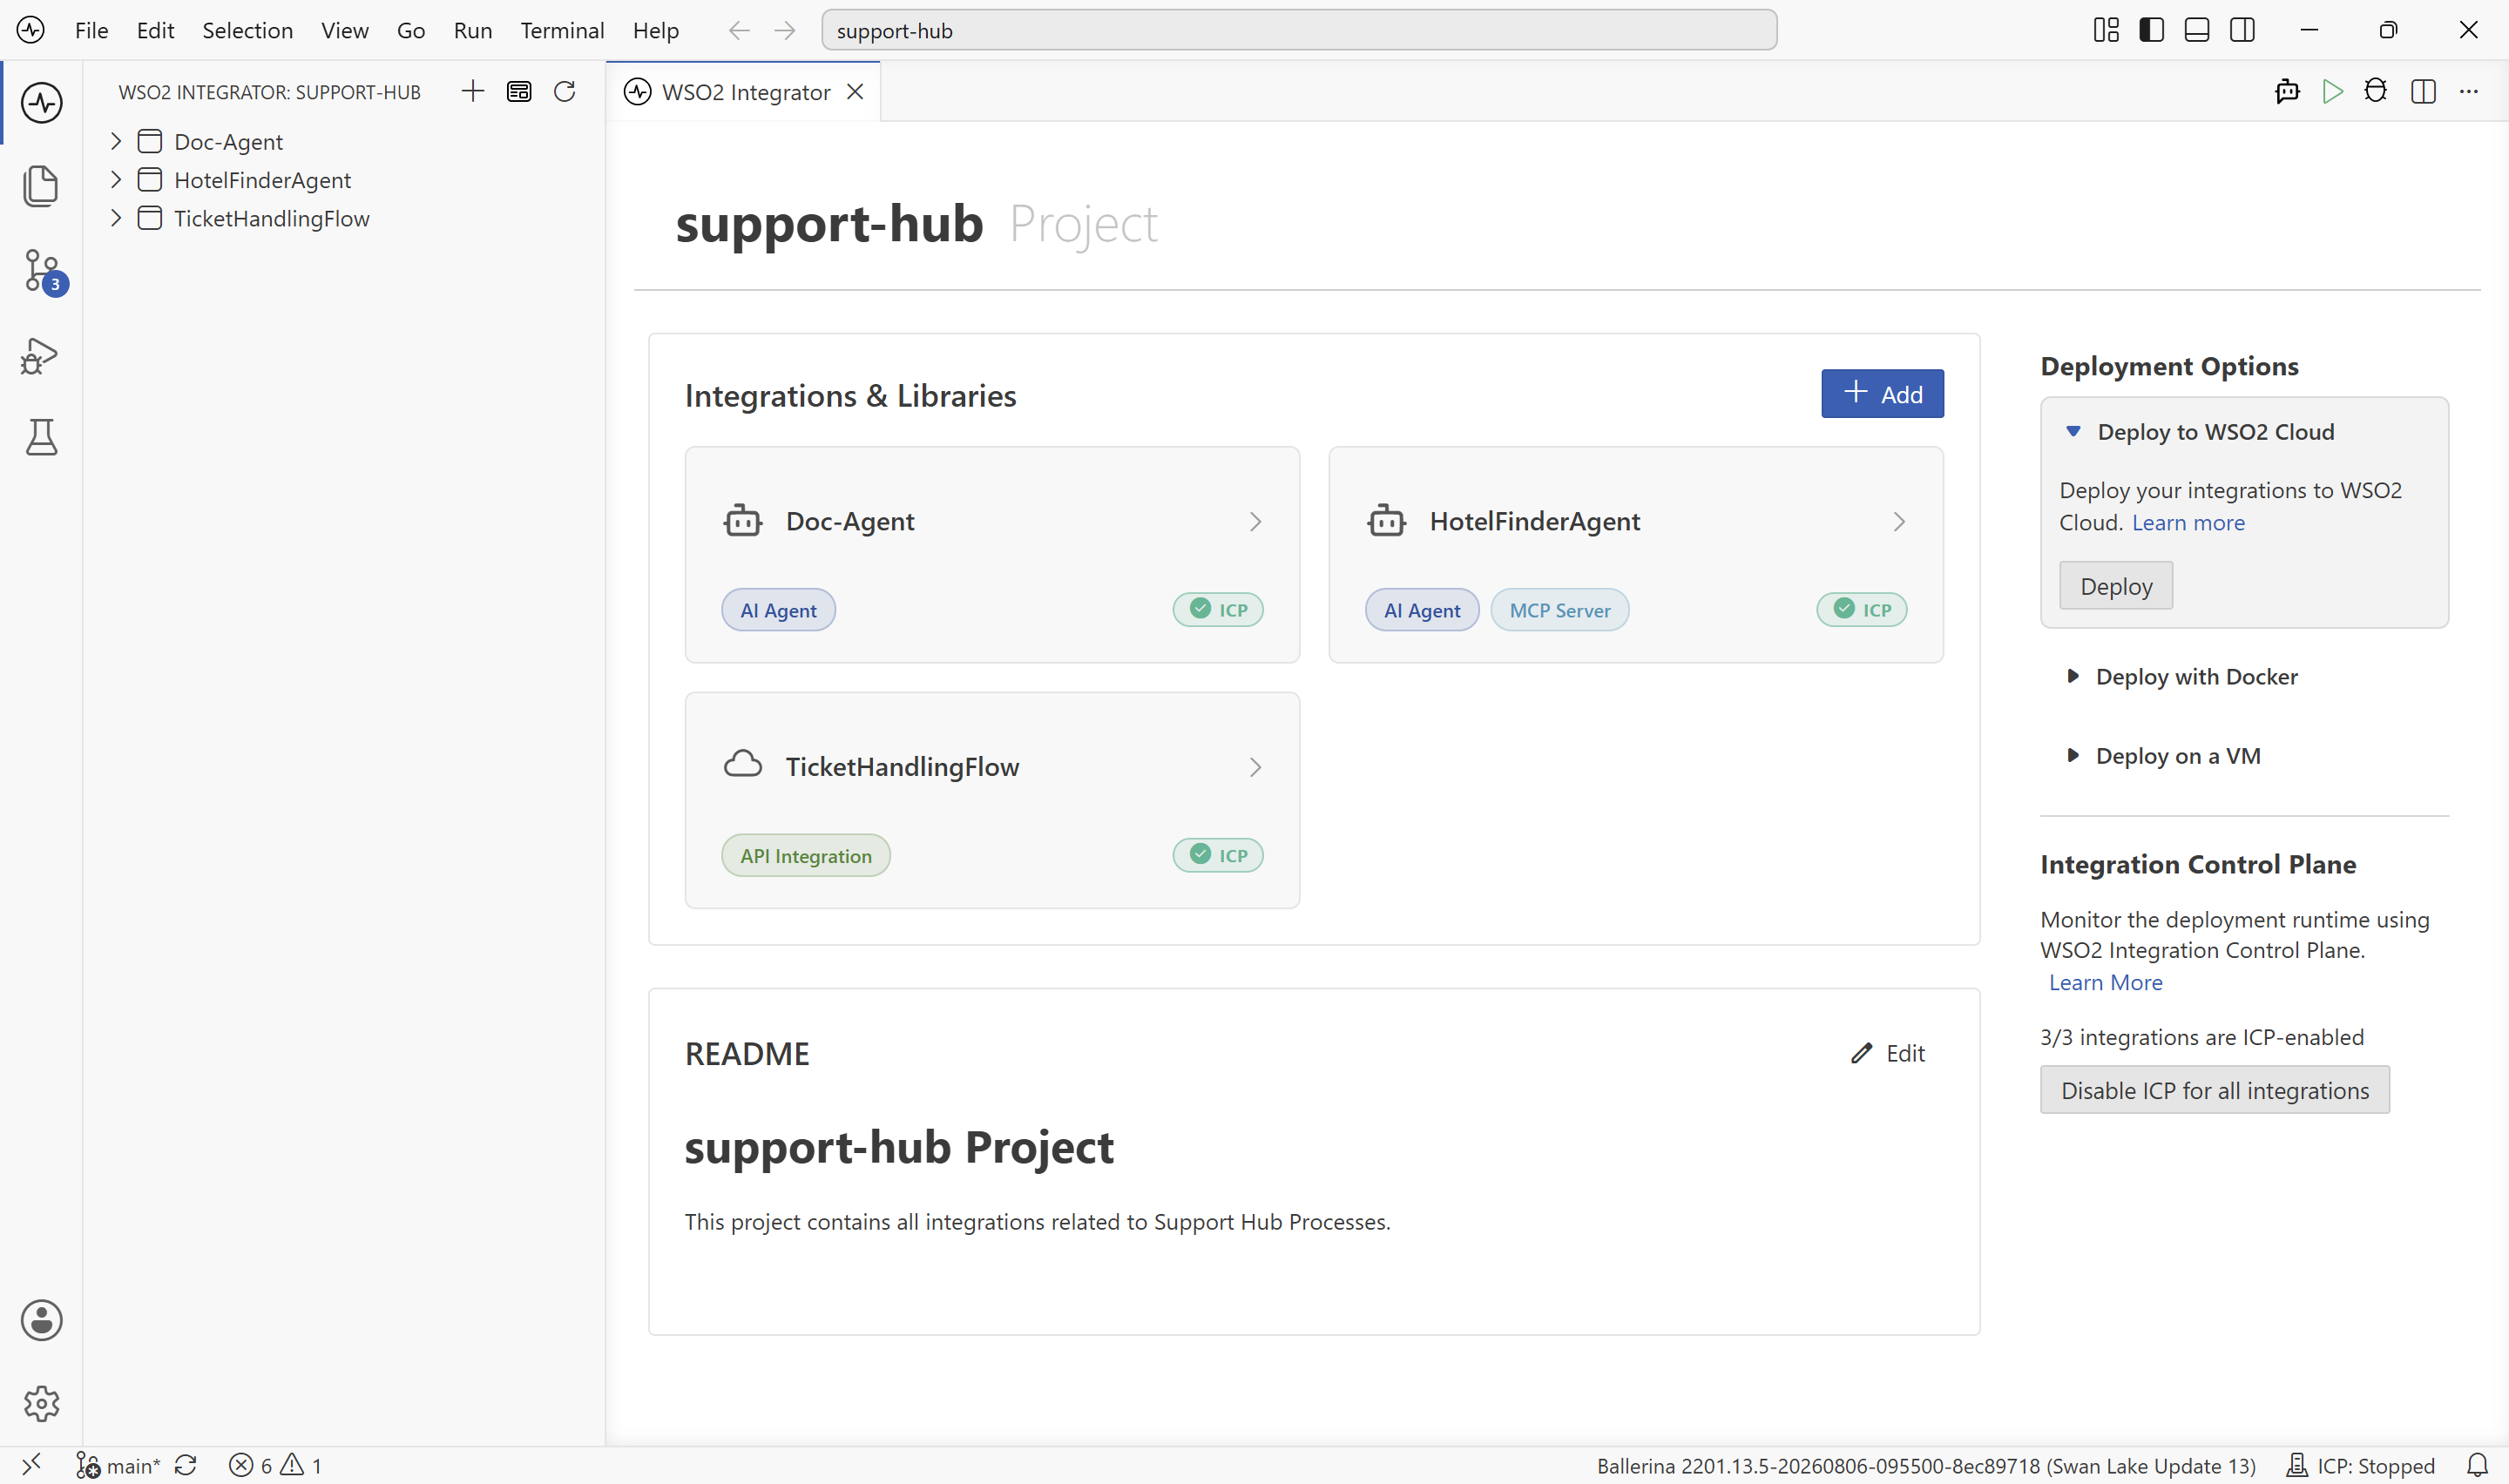The width and height of the screenshot is (2509, 1484).
Task: Open Source Control with 3 changes
Action: click(43, 271)
